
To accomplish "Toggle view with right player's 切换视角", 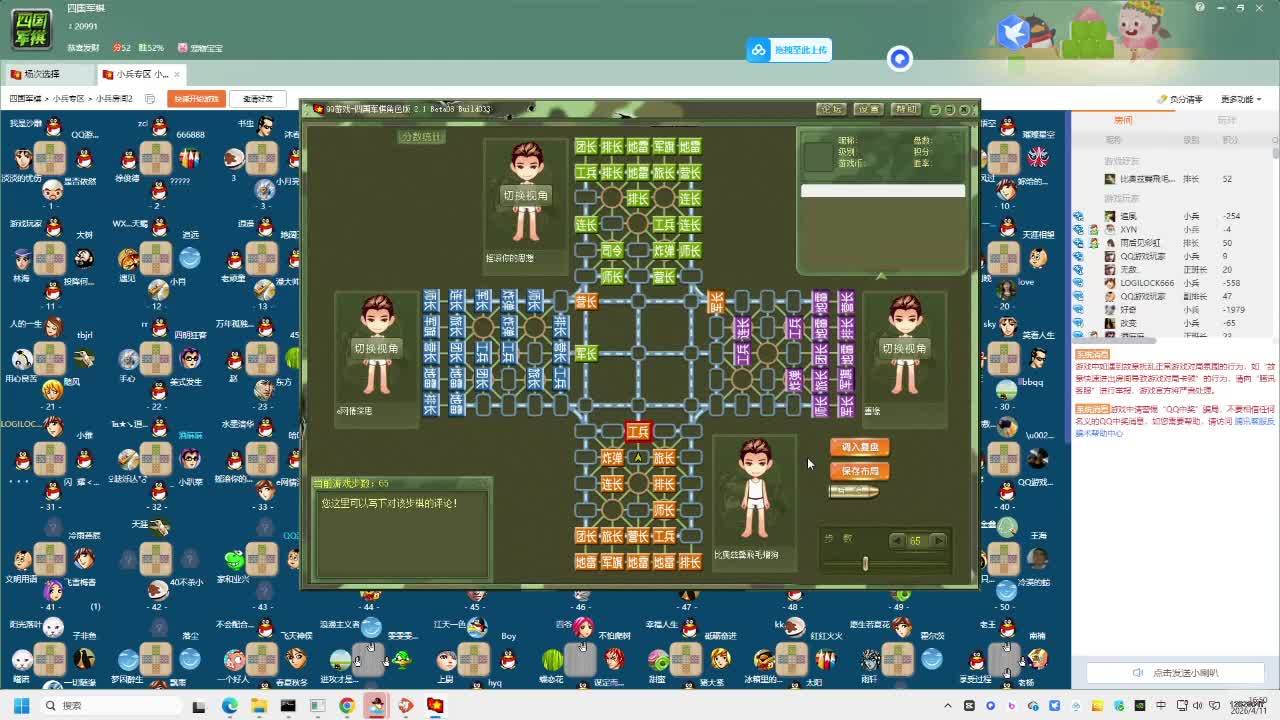I will 904,348.
